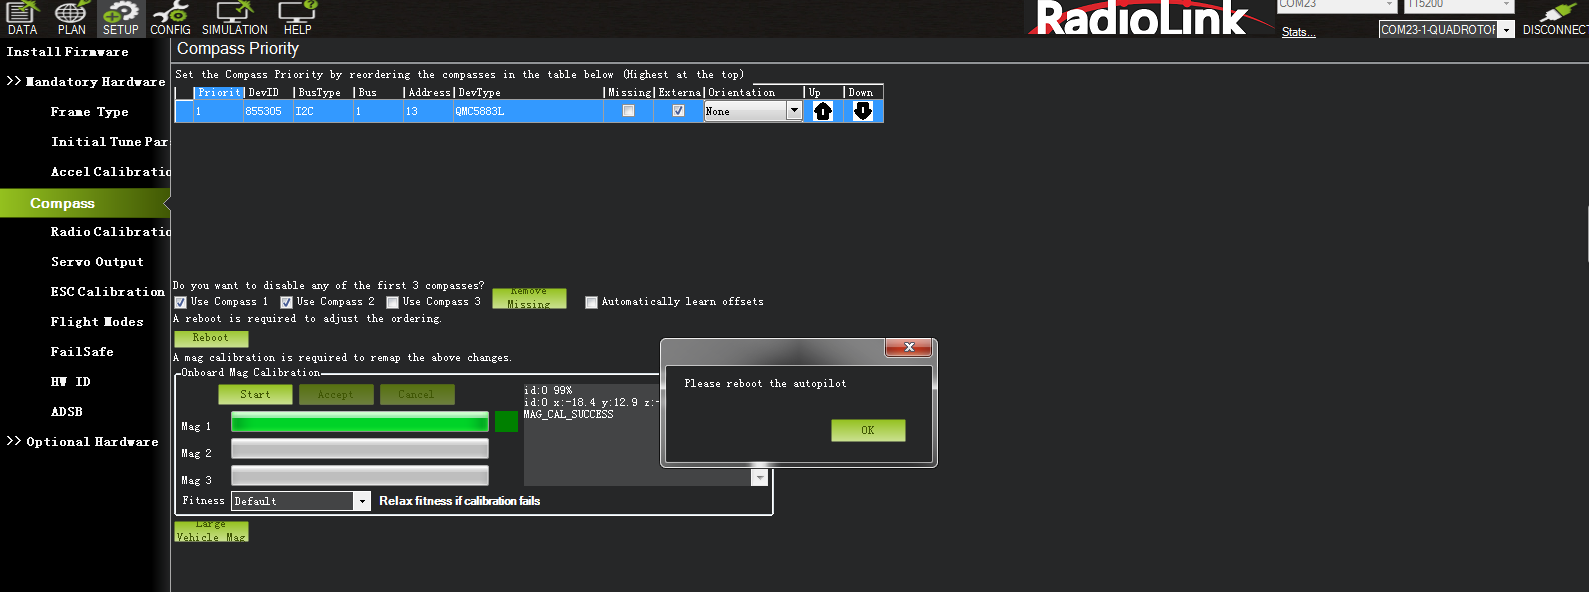This screenshot has height=592, width=1589.
Task: Toggle Automatically learn offsets checkbox
Action: (591, 302)
